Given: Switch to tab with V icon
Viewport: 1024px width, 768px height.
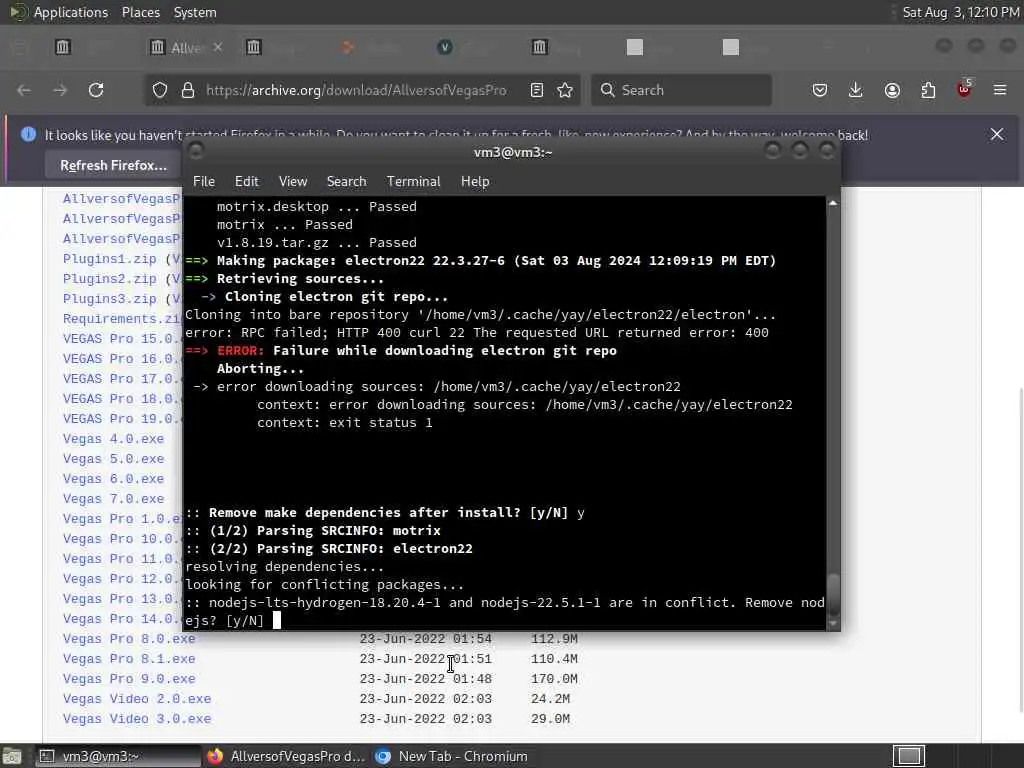Looking at the screenshot, I should [x=445, y=47].
